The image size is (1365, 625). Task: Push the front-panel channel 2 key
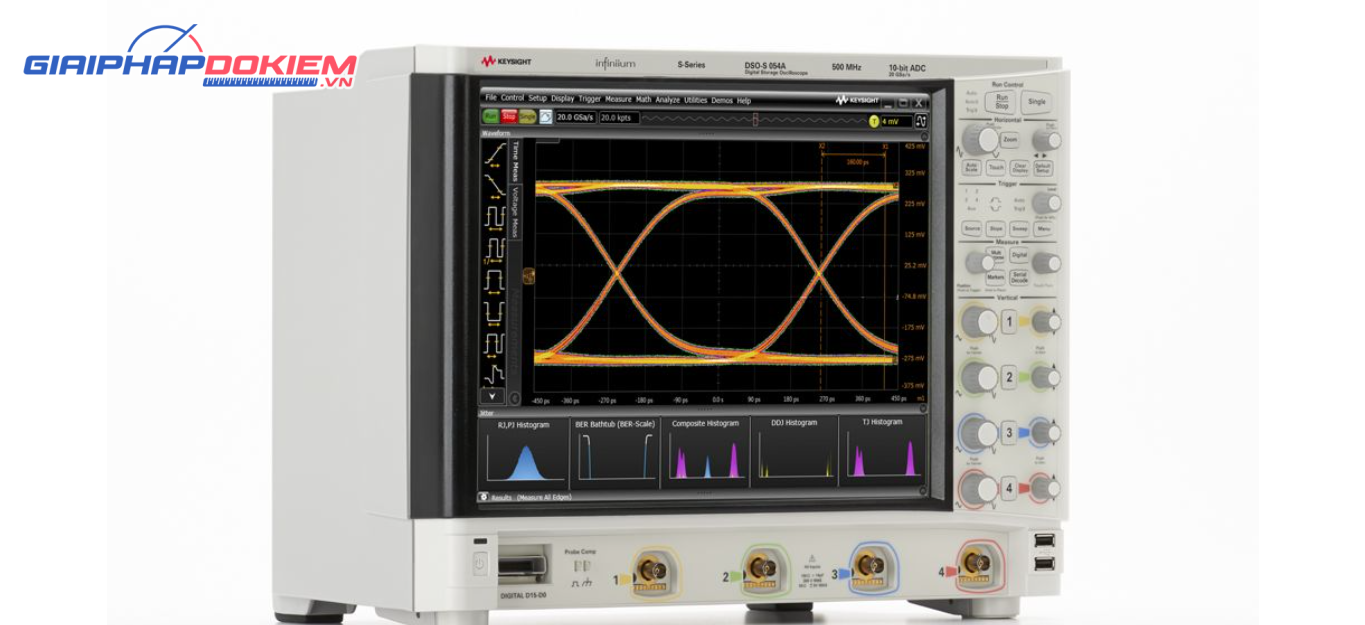pyautogui.click(x=1009, y=377)
